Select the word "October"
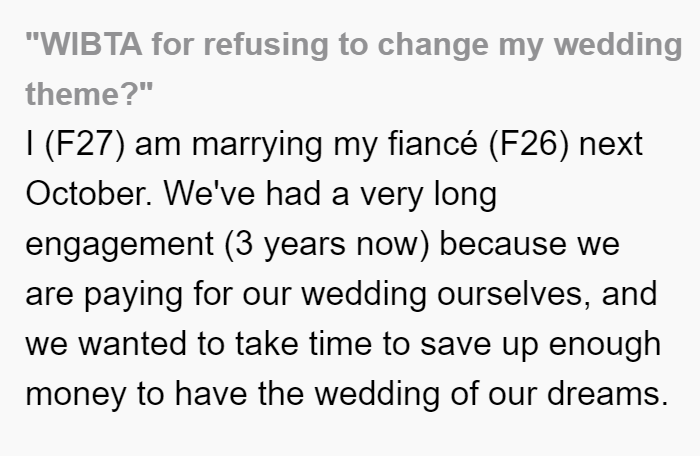Image resolution: width=700 pixels, height=456 pixels. coord(85,193)
